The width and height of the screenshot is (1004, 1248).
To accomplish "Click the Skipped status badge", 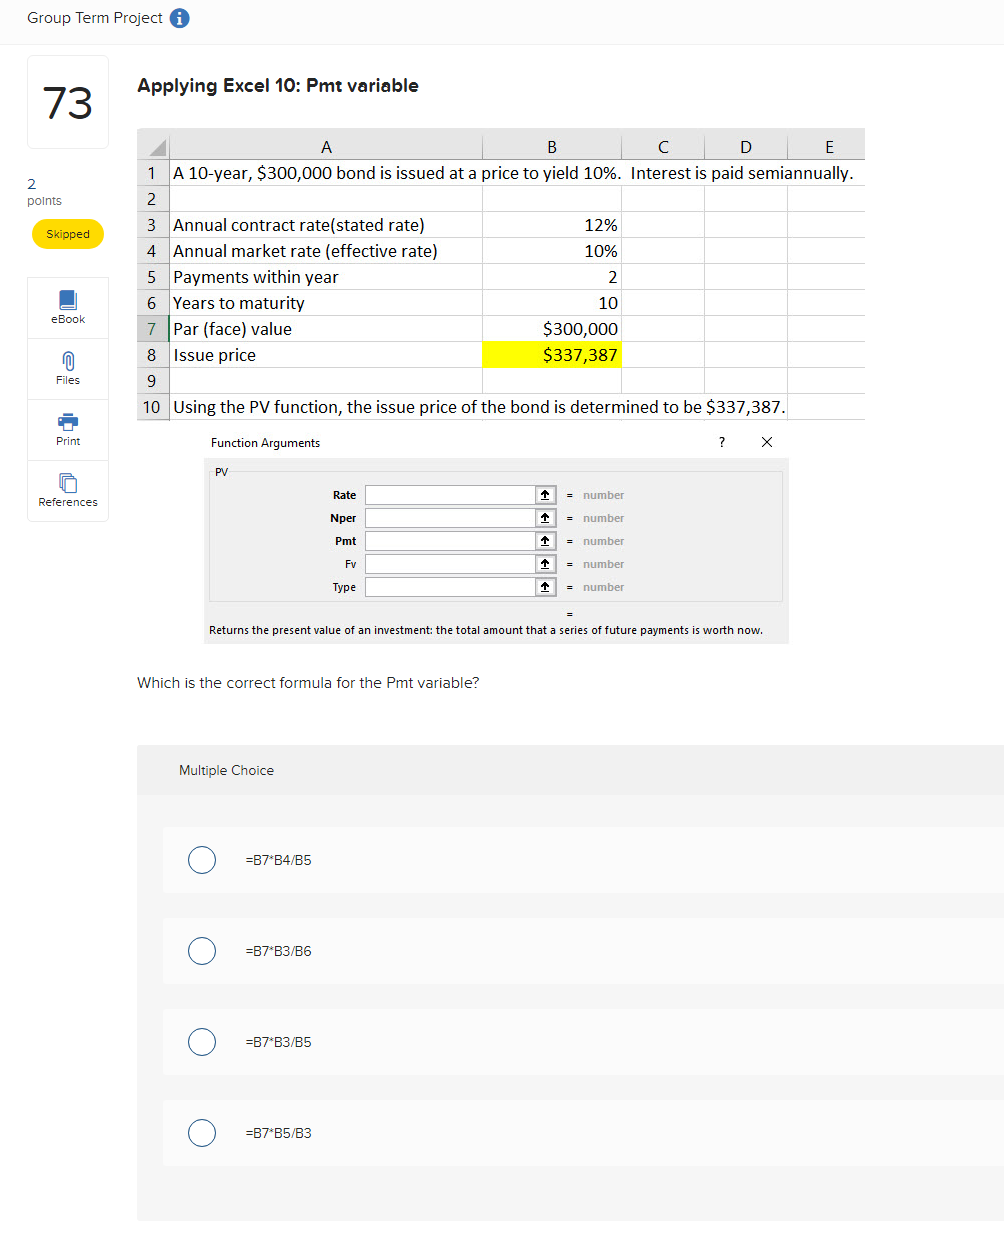I will 67,233.
